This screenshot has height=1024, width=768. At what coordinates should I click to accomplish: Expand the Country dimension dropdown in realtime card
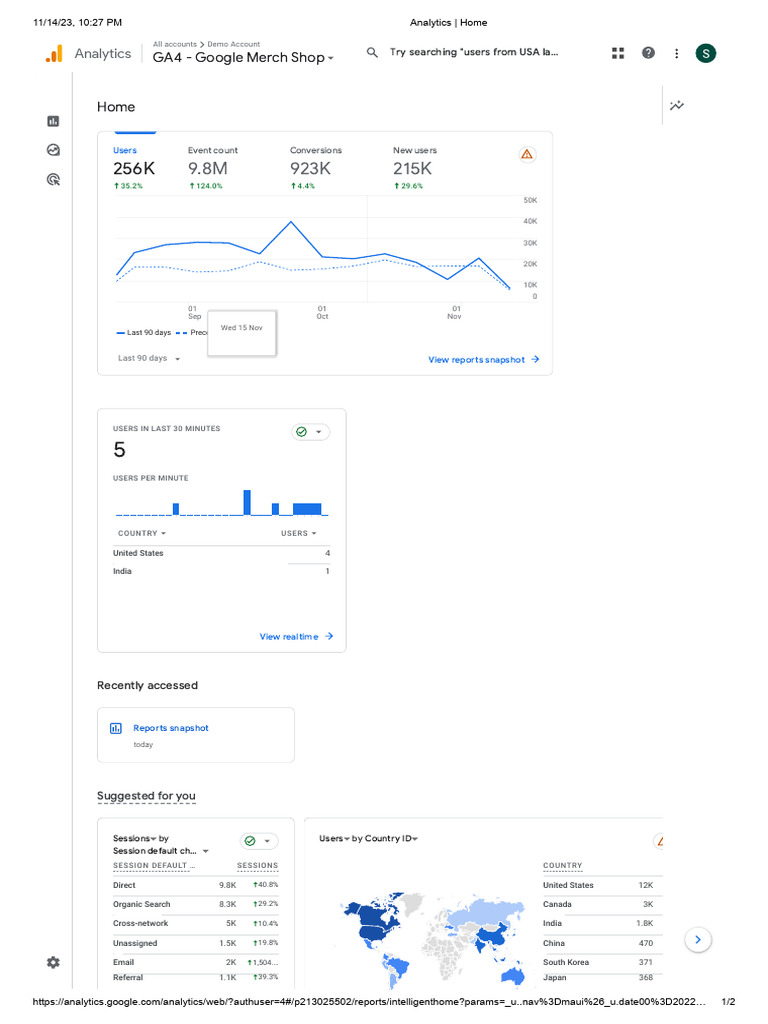click(142, 533)
